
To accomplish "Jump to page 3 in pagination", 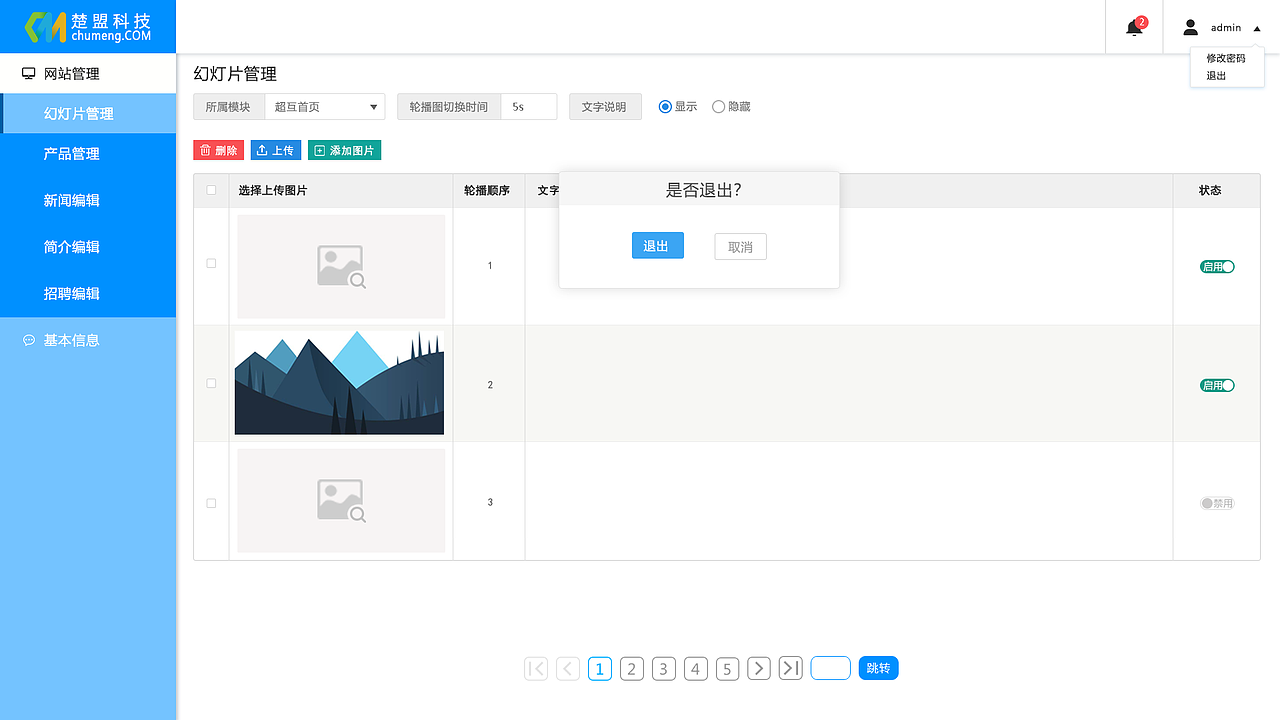I will point(663,668).
